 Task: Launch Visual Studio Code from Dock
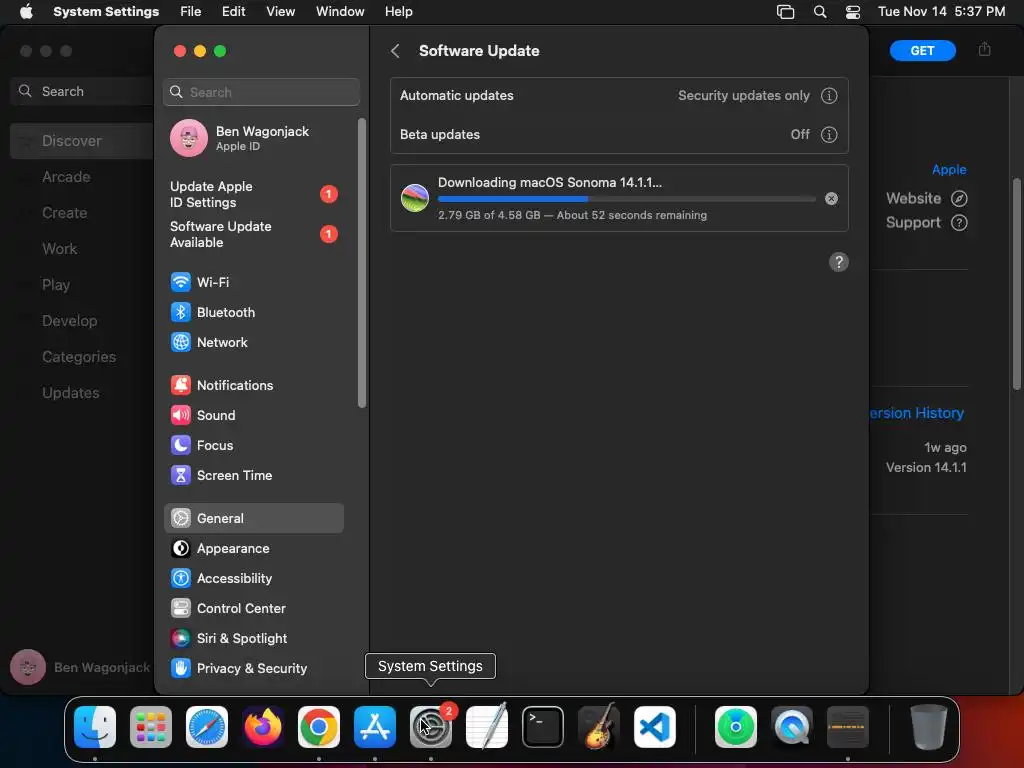pyautogui.click(x=655, y=727)
